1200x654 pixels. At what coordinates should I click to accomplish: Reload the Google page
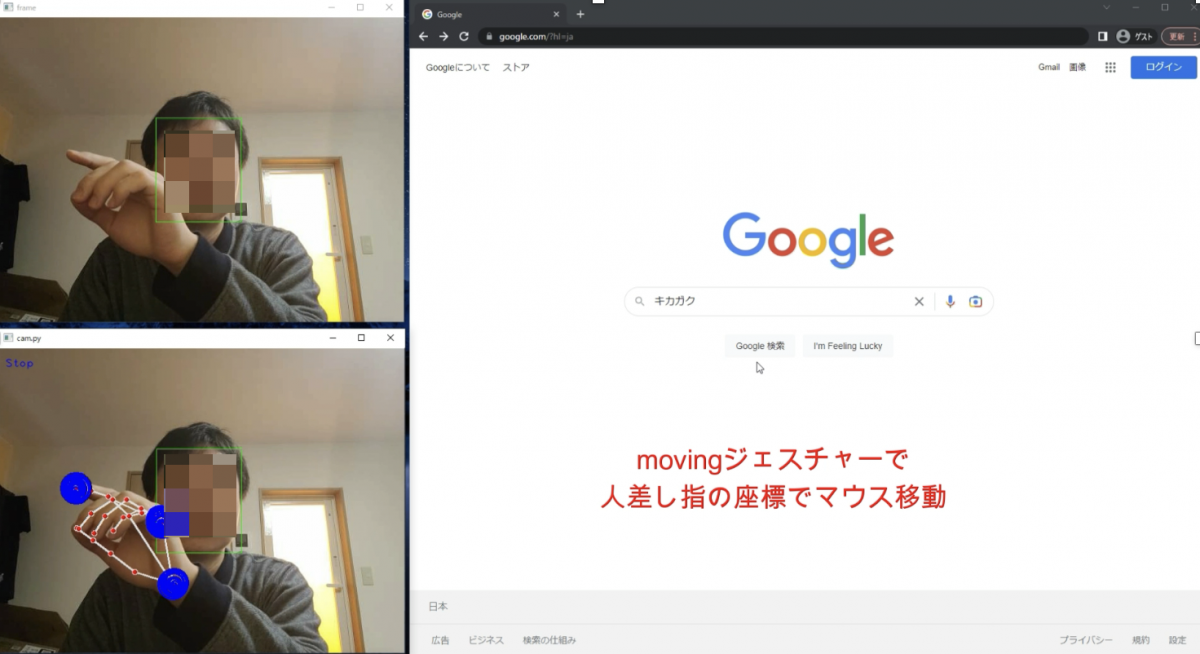coord(464,36)
